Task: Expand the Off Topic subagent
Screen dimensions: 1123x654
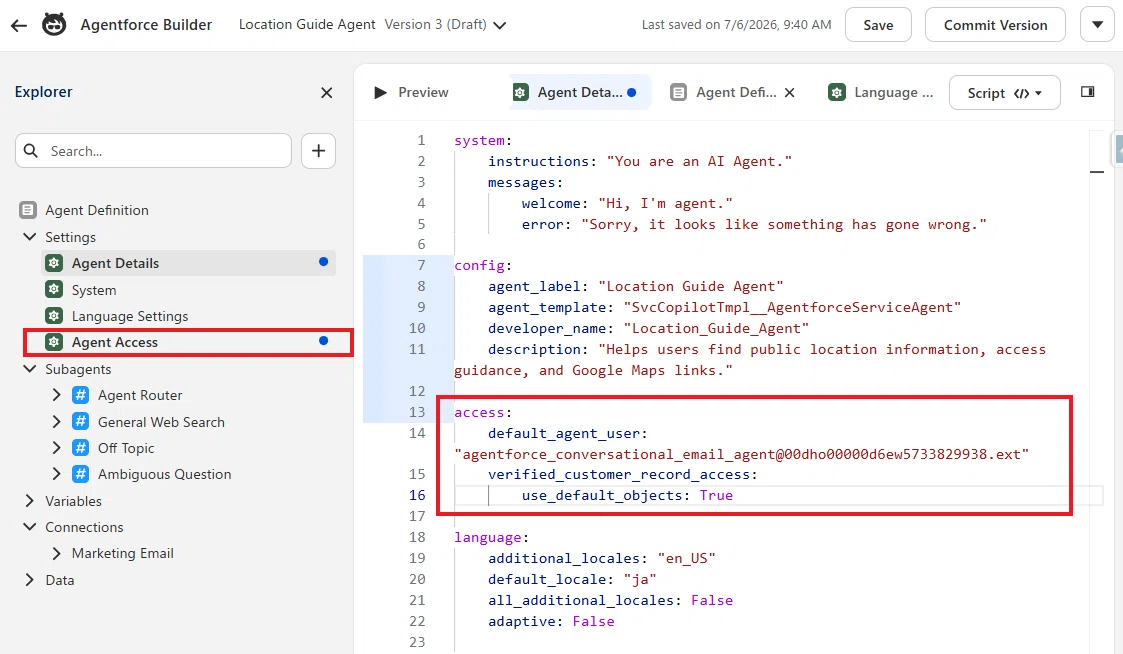Action: pos(57,448)
